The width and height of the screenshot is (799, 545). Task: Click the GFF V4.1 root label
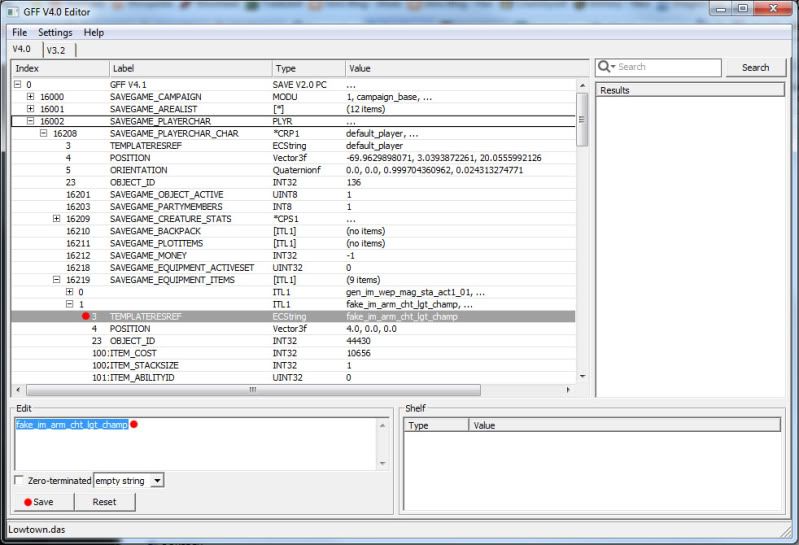pos(128,85)
